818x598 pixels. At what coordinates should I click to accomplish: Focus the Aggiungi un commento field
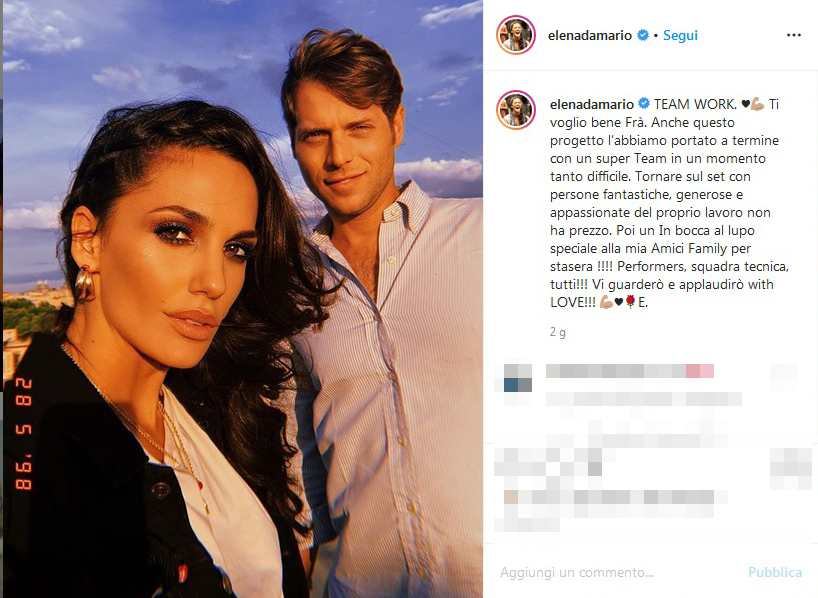point(618,572)
